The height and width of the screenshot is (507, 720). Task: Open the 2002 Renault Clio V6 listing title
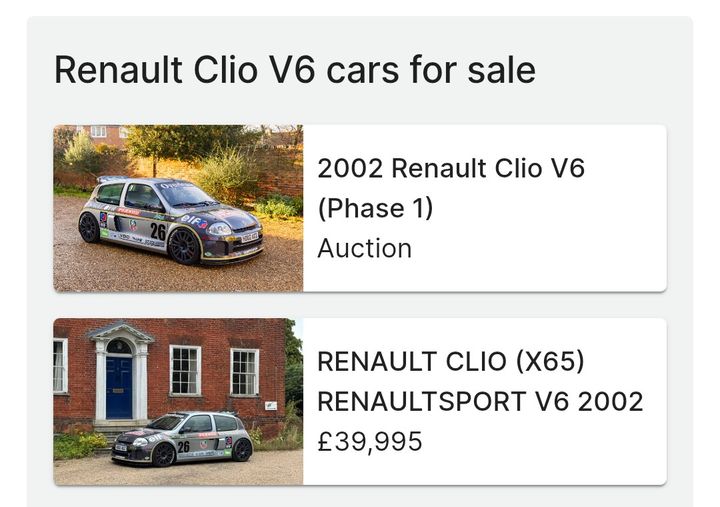tap(450, 168)
